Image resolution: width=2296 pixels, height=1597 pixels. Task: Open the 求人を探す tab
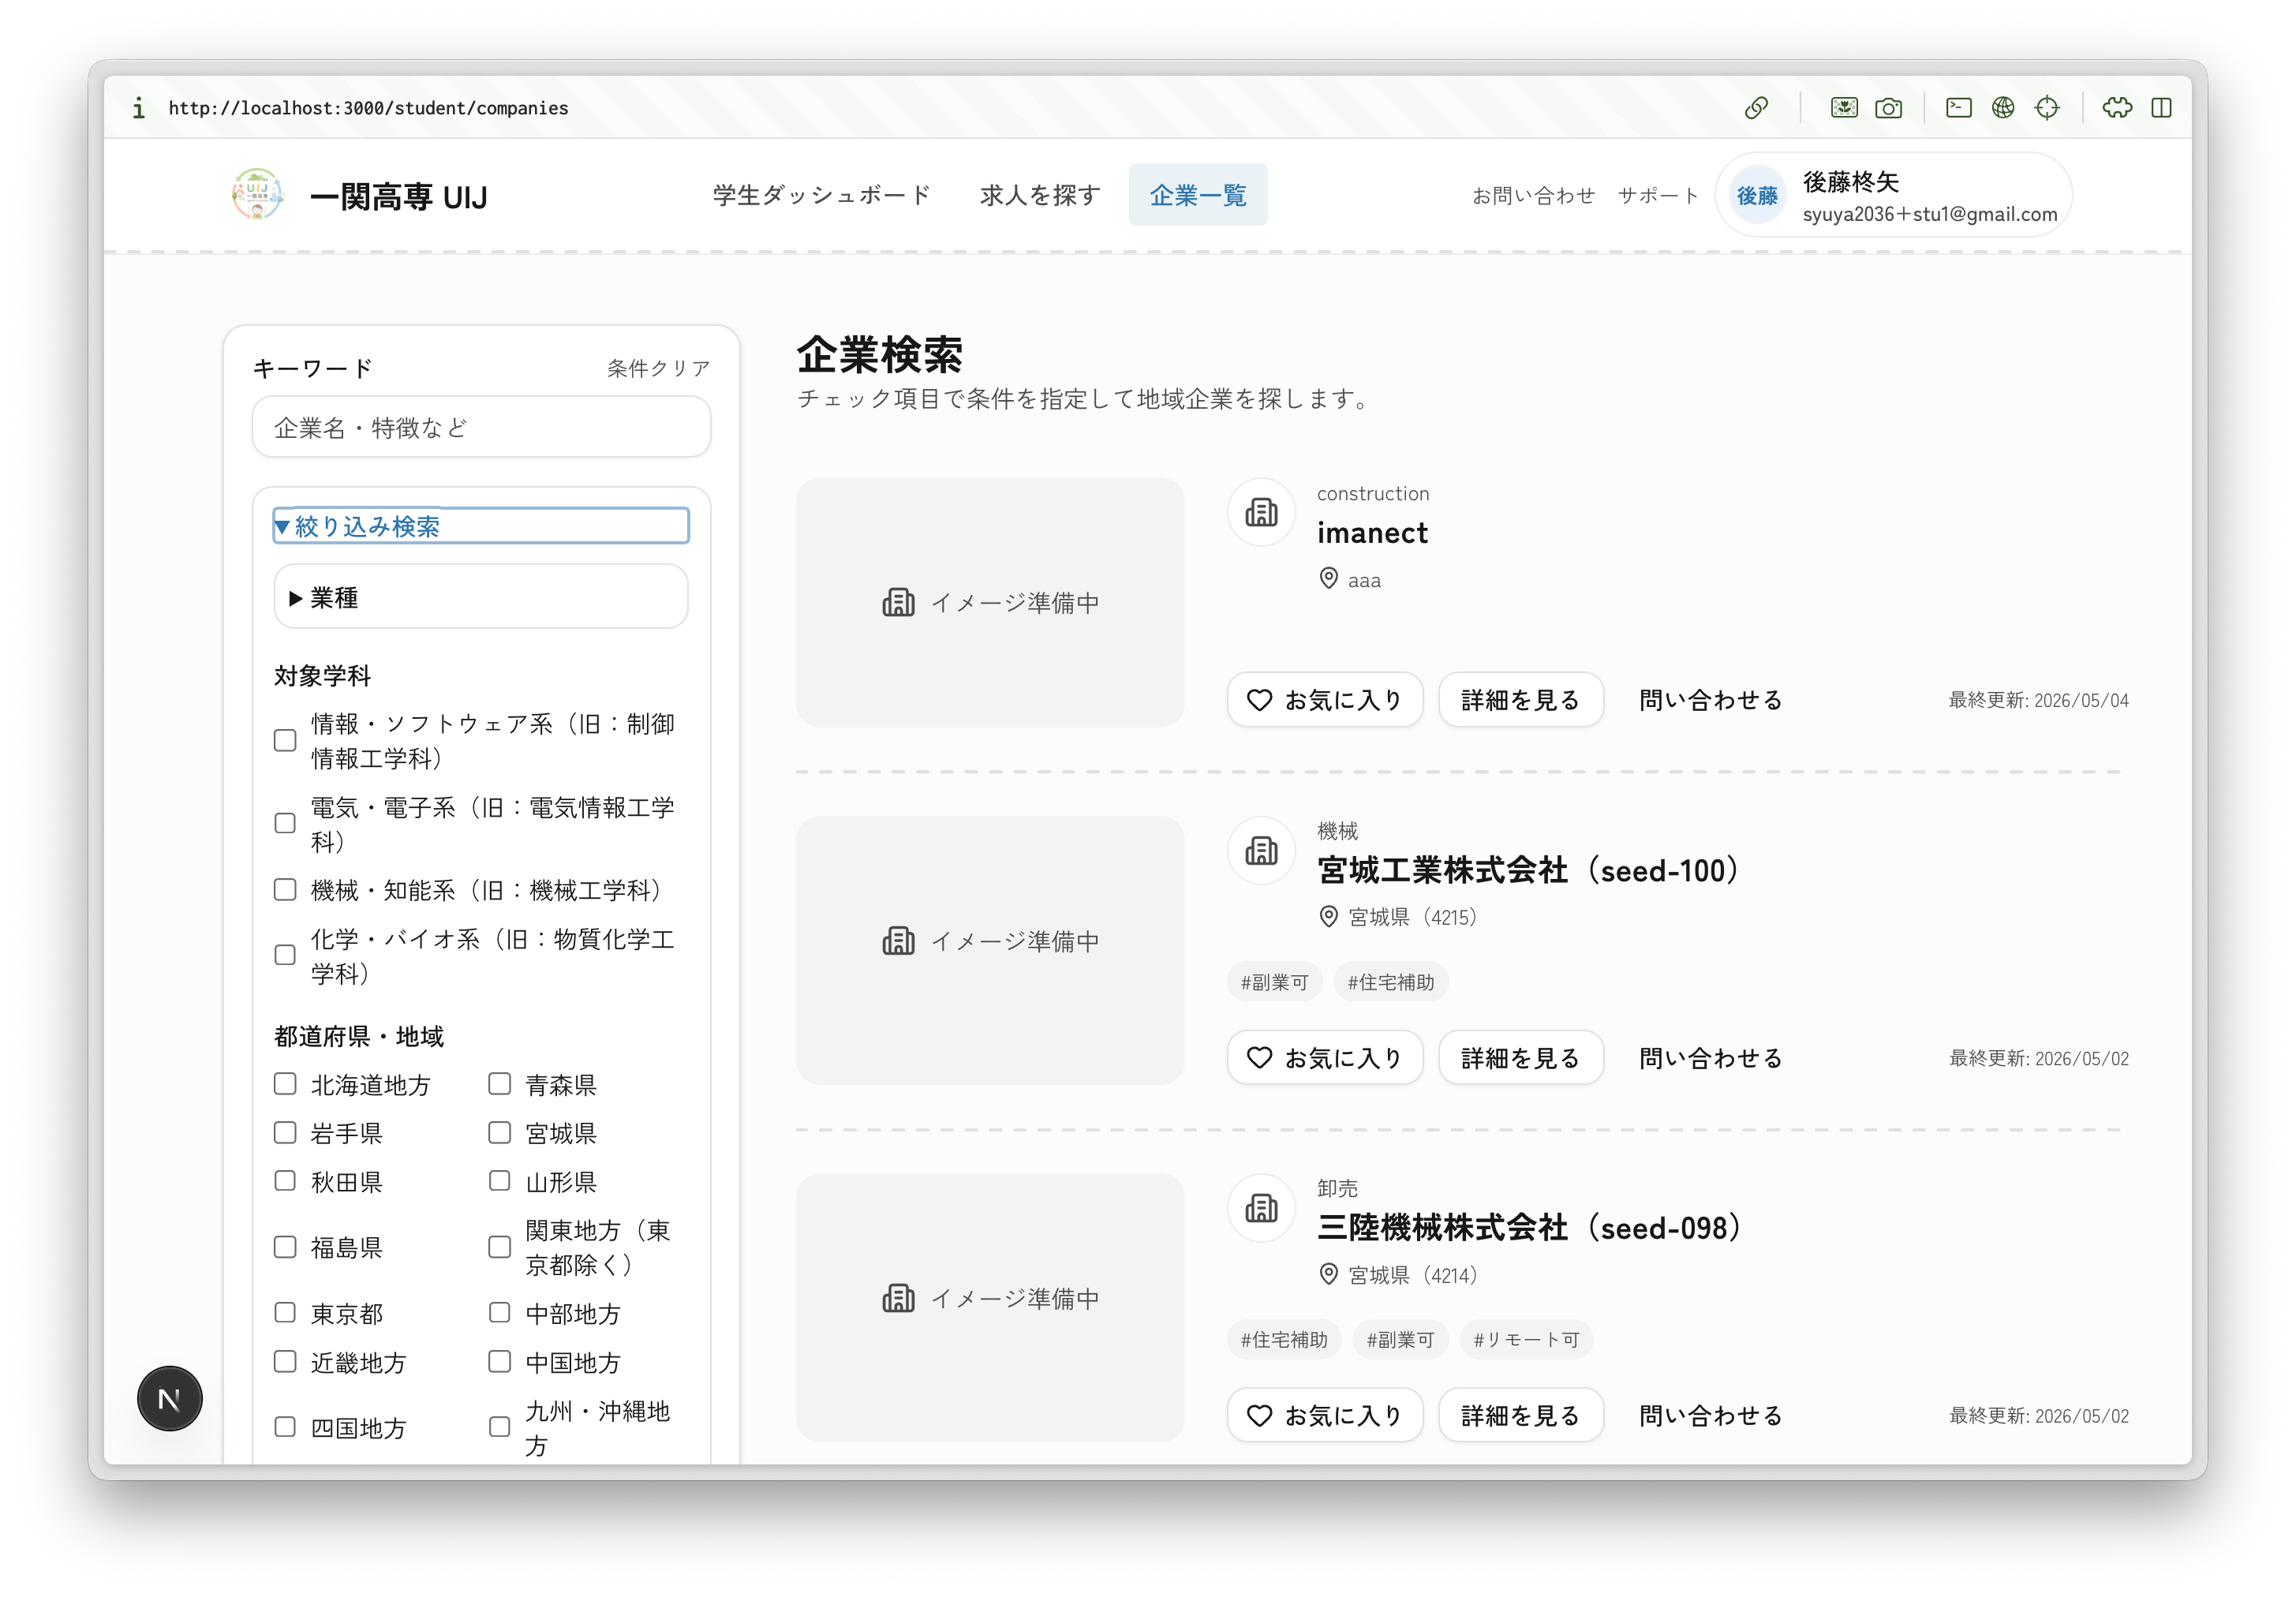click(1040, 195)
